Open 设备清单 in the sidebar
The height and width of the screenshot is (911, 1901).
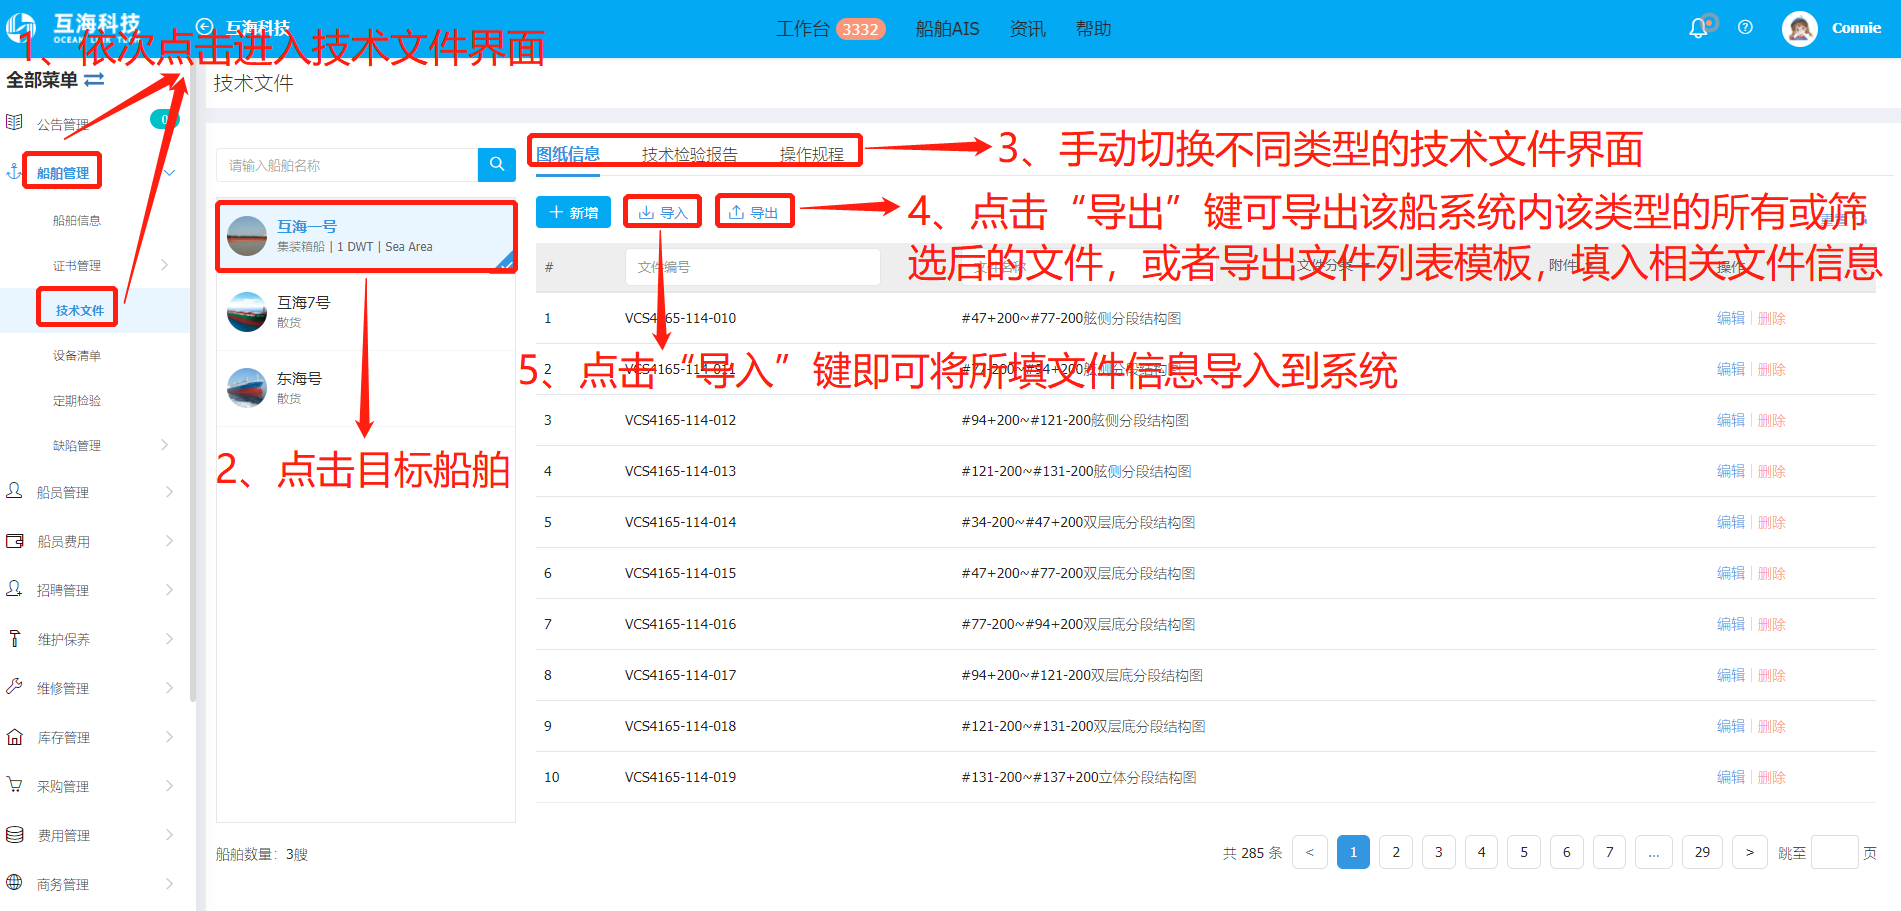click(77, 355)
